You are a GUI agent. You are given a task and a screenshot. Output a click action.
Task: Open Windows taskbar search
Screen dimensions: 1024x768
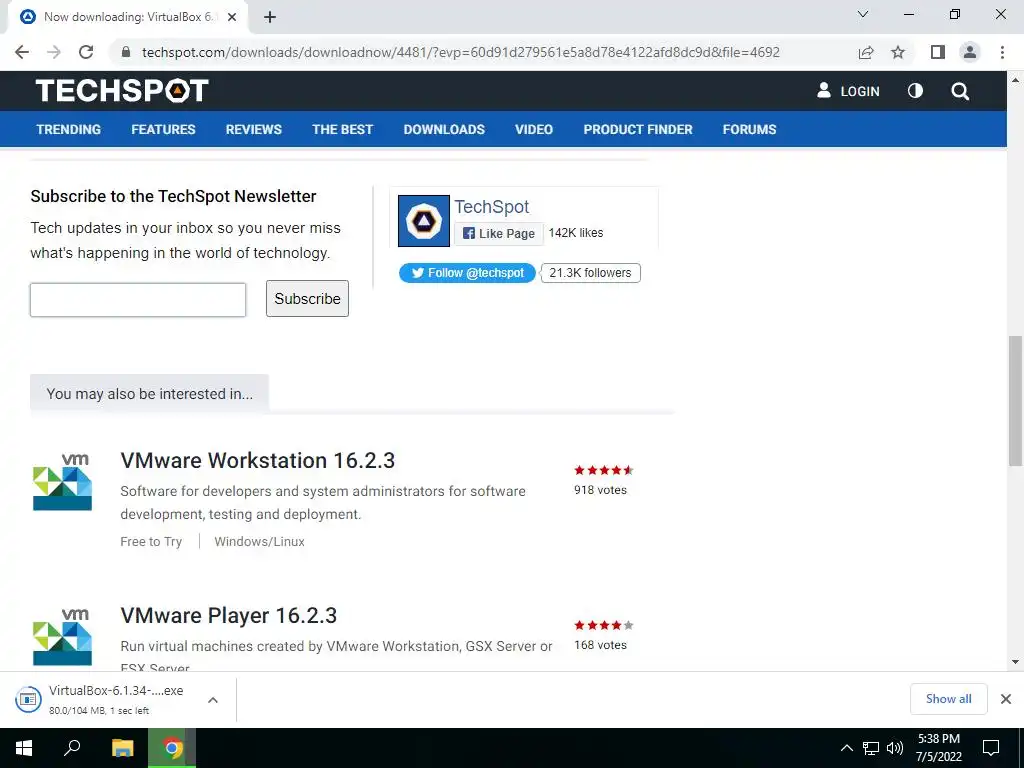pyautogui.click(x=72, y=748)
